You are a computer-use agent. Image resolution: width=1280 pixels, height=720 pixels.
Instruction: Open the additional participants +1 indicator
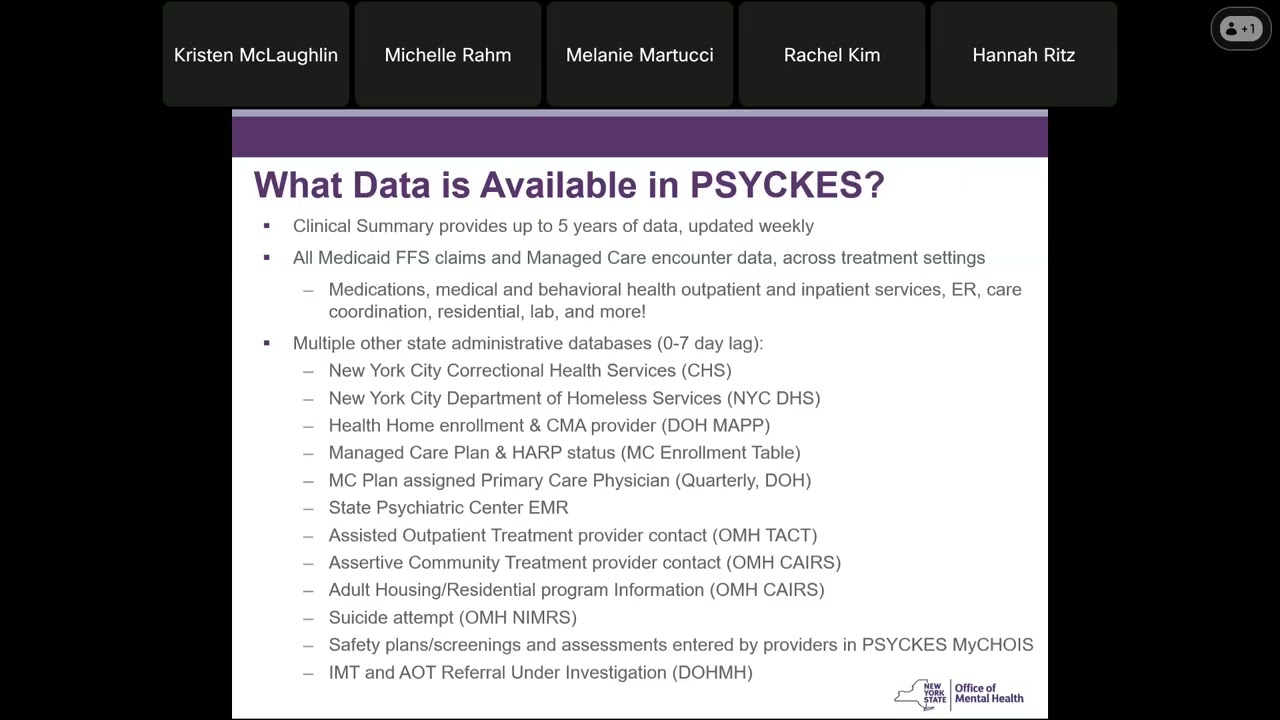tap(1241, 29)
